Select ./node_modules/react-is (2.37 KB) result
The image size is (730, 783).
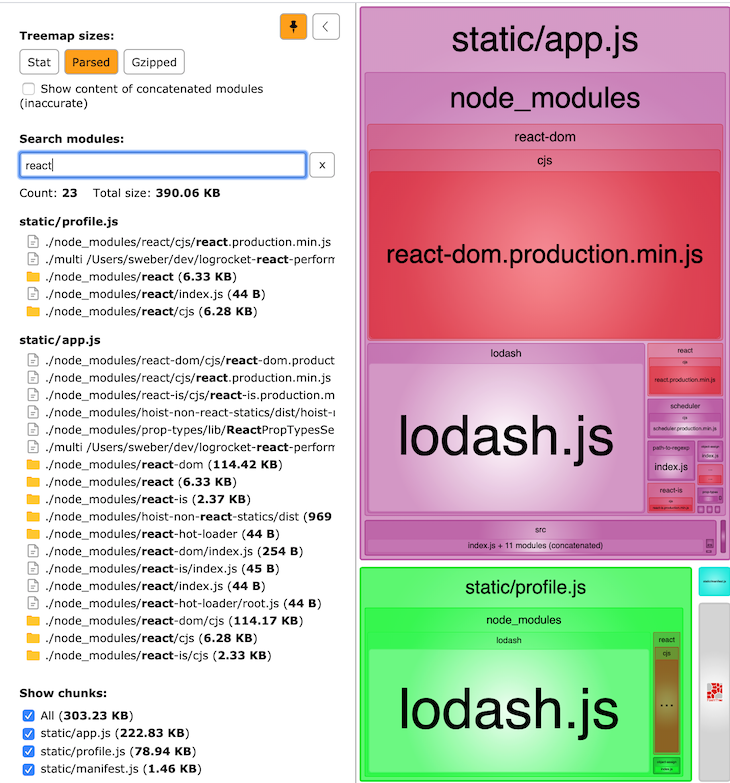(x=148, y=499)
